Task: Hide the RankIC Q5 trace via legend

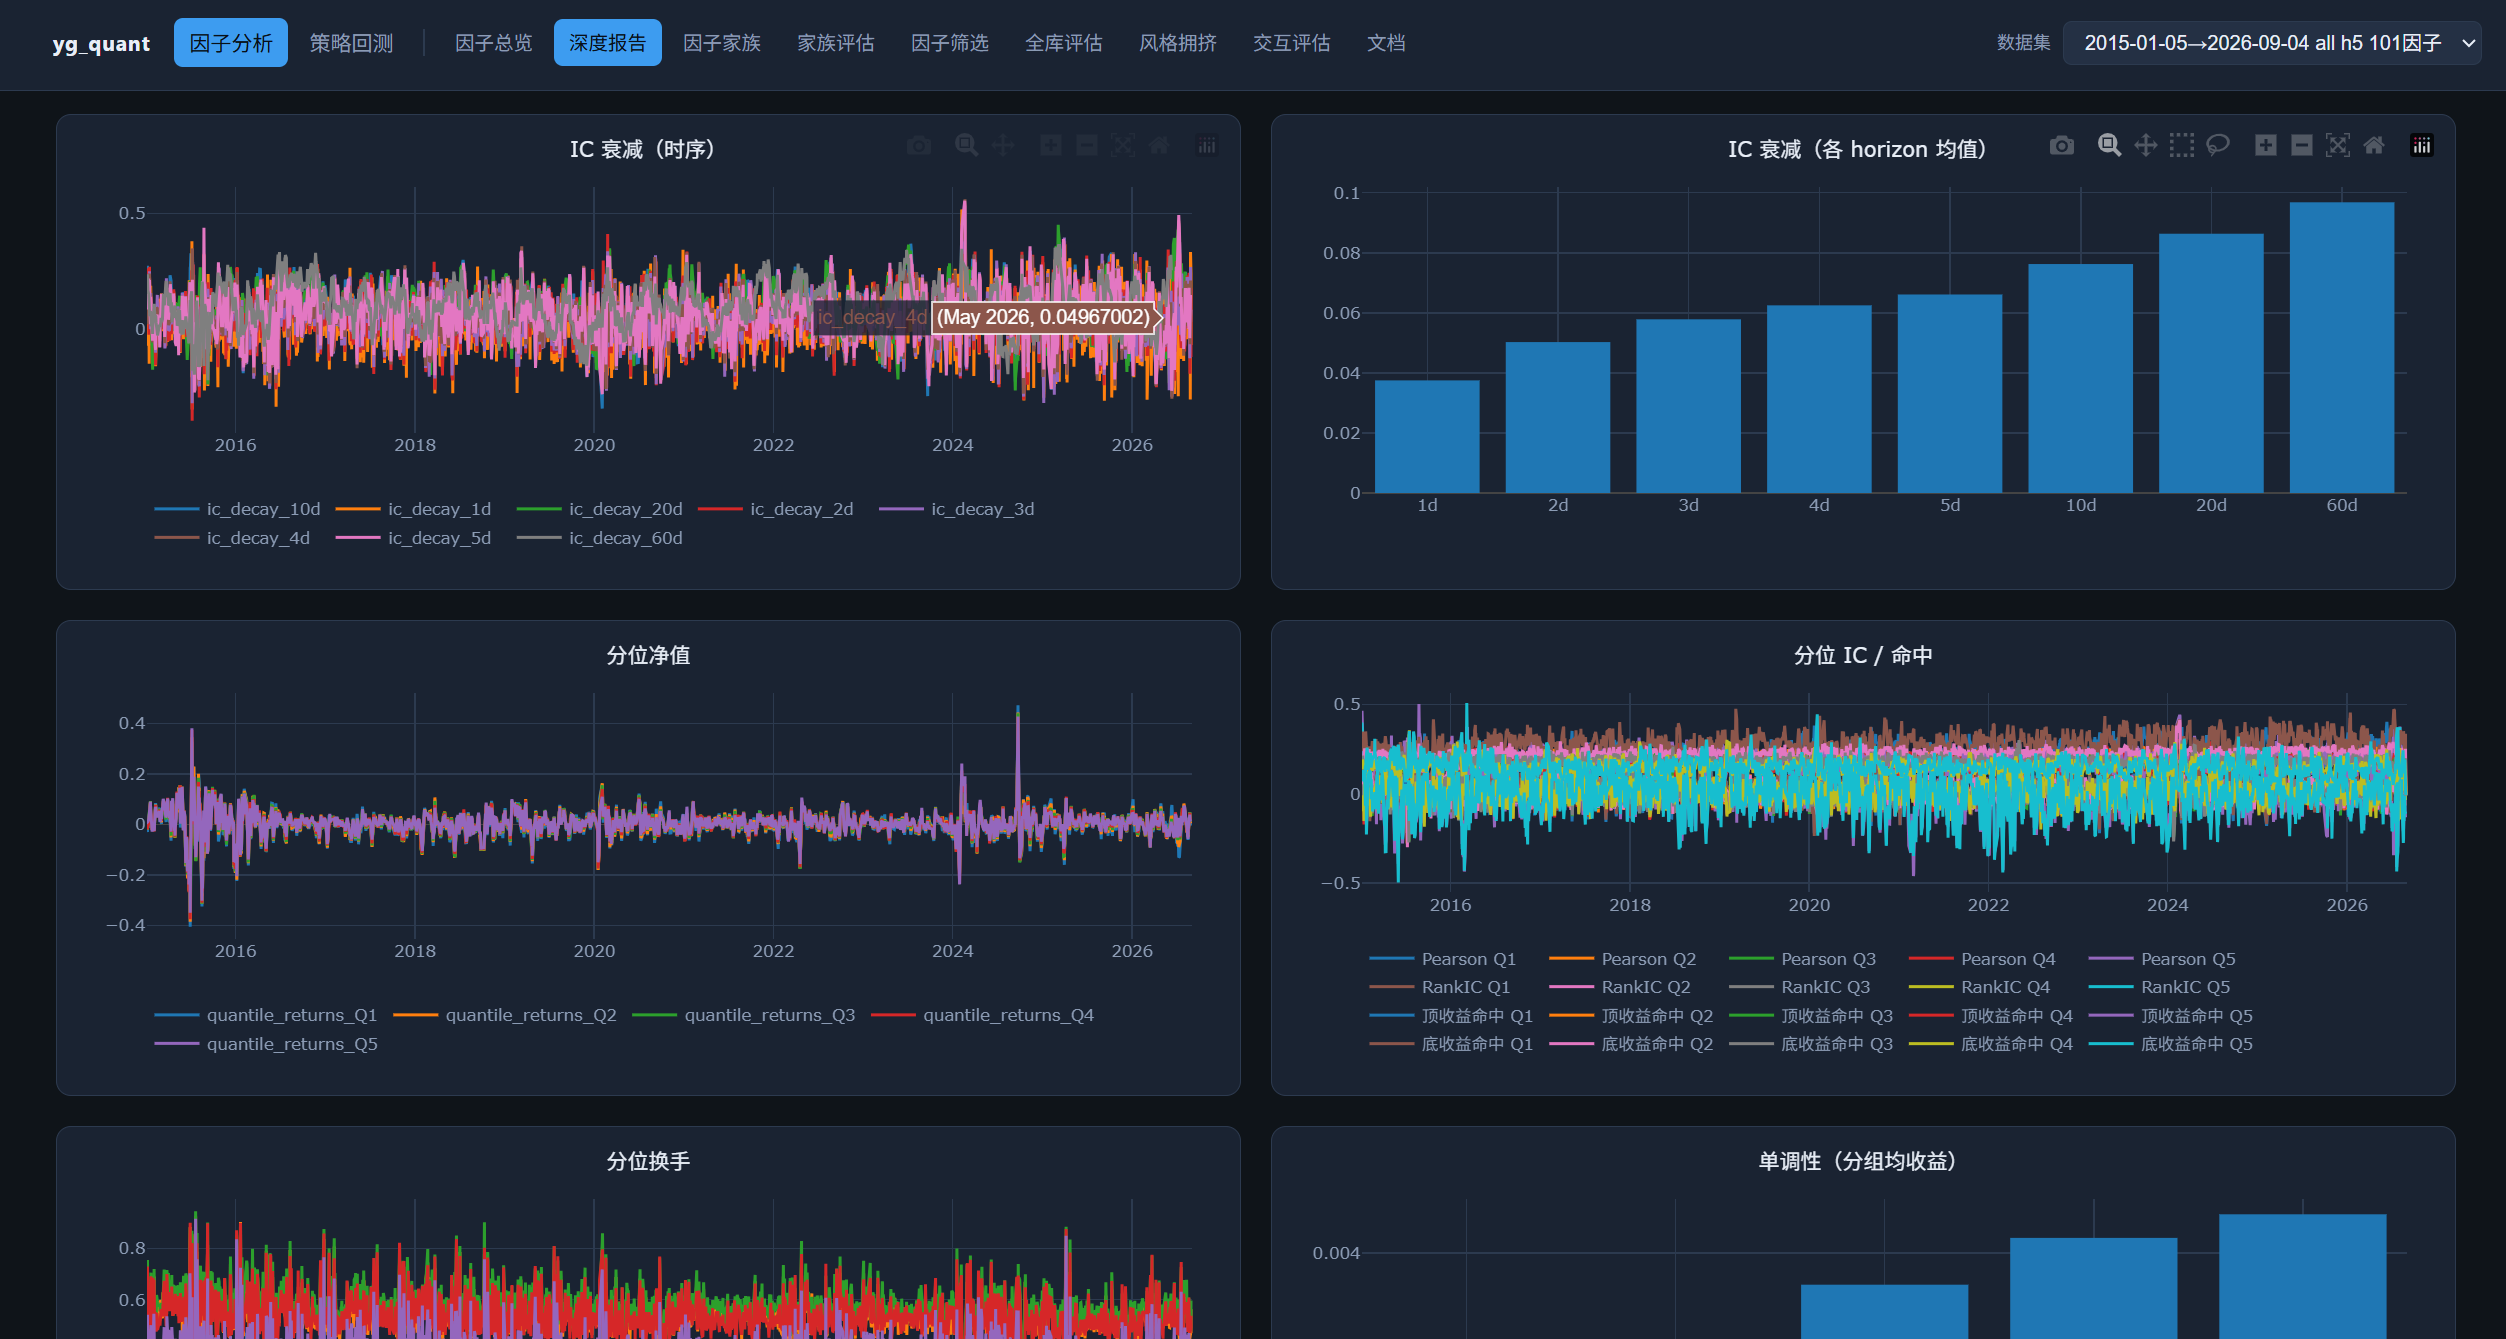Action: pyautogui.click(x=2160, y=987)
